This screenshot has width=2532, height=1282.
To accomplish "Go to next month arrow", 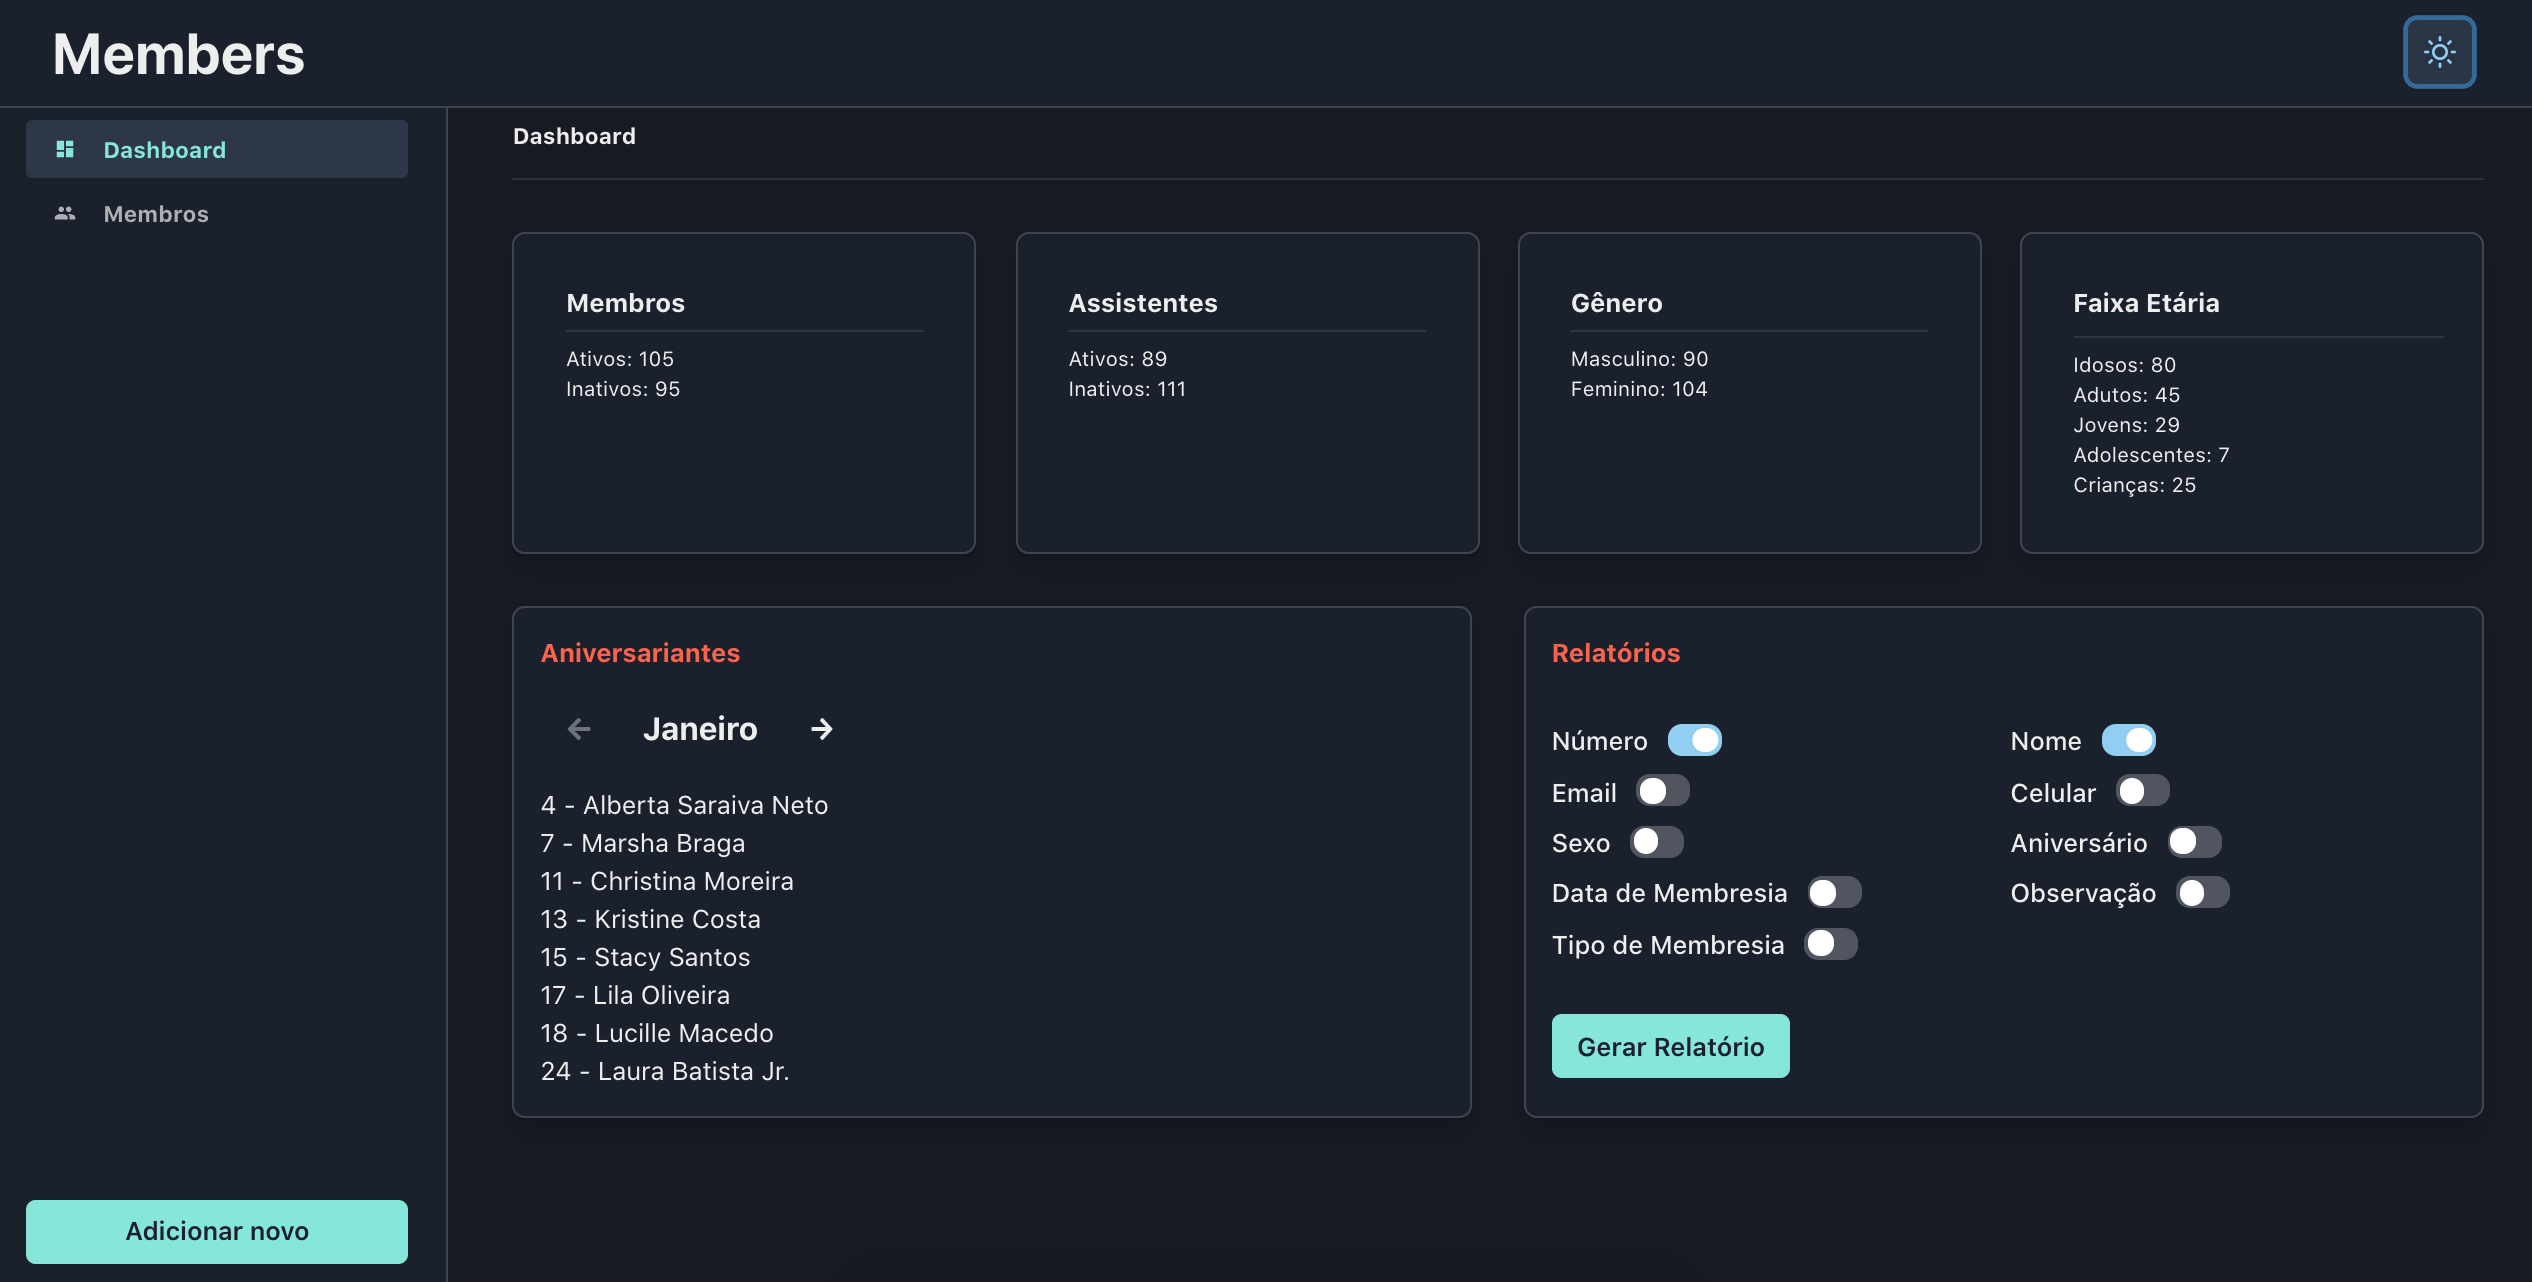I will [822, 729].
